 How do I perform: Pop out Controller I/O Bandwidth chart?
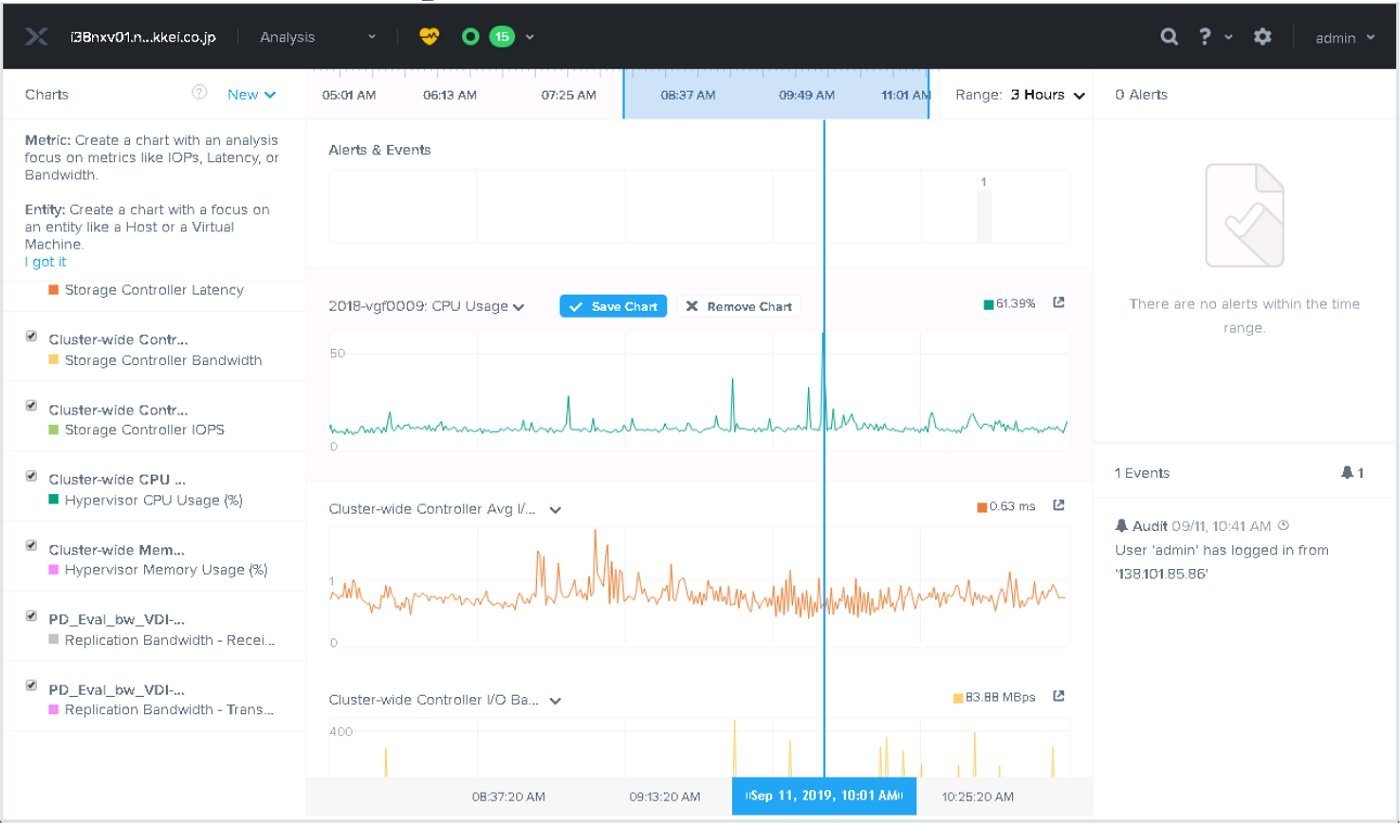point(1059,696)
